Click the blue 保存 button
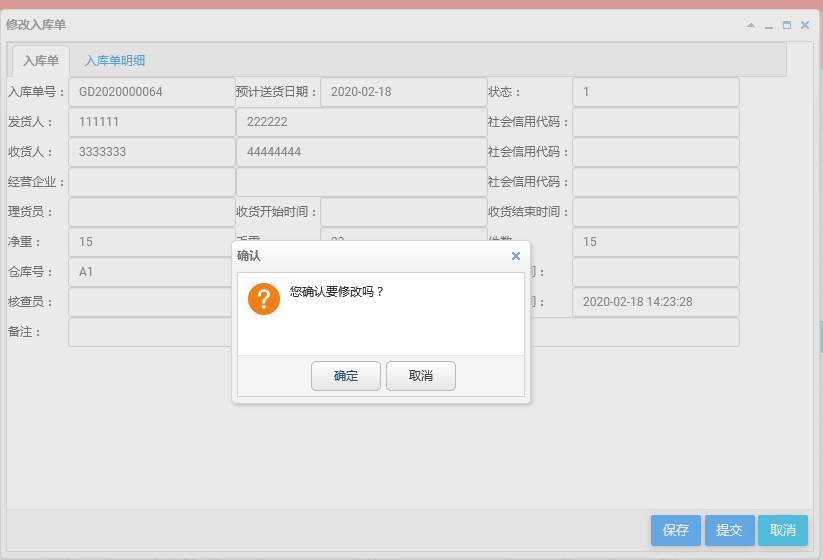Viewport: 823px width, 560px height. point(676,530)
